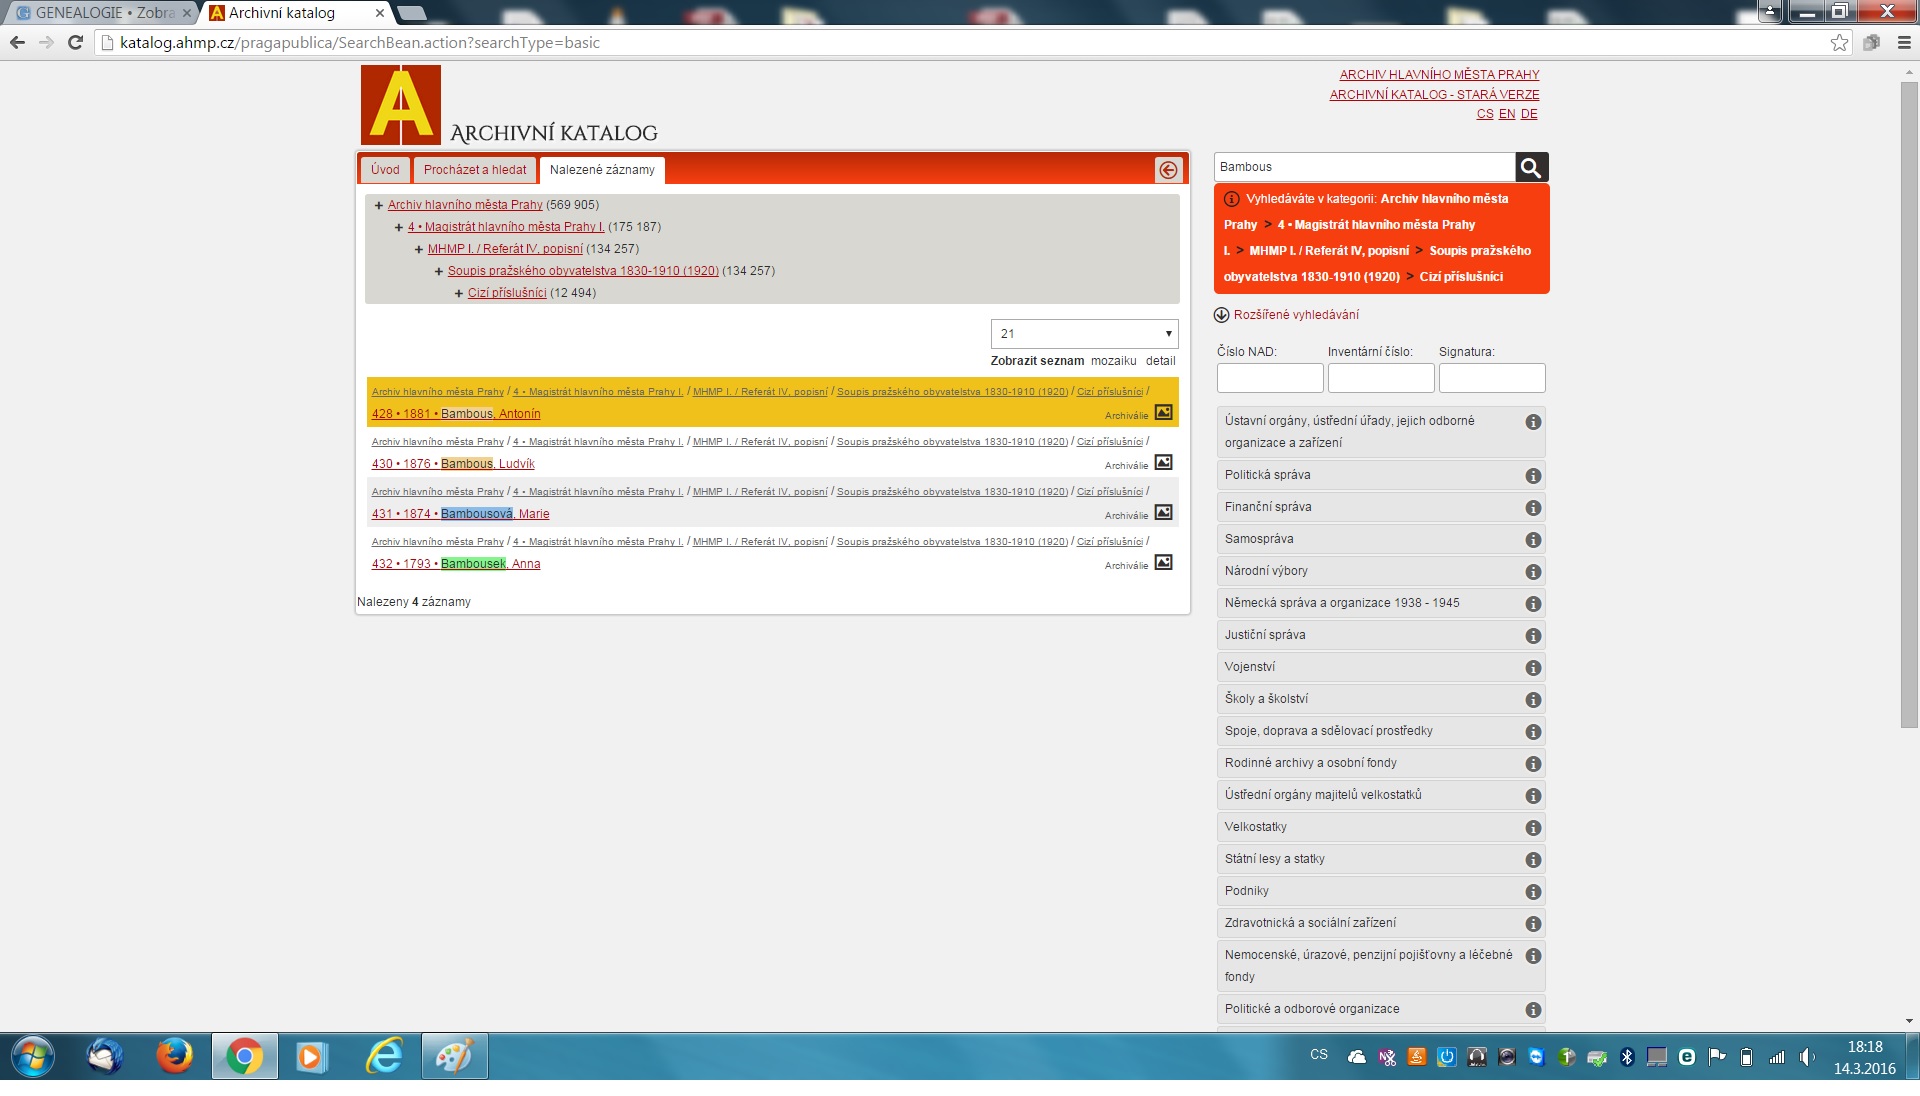Click the search magnifier button
The image size is (1920, 1096).
(1531, 167)
